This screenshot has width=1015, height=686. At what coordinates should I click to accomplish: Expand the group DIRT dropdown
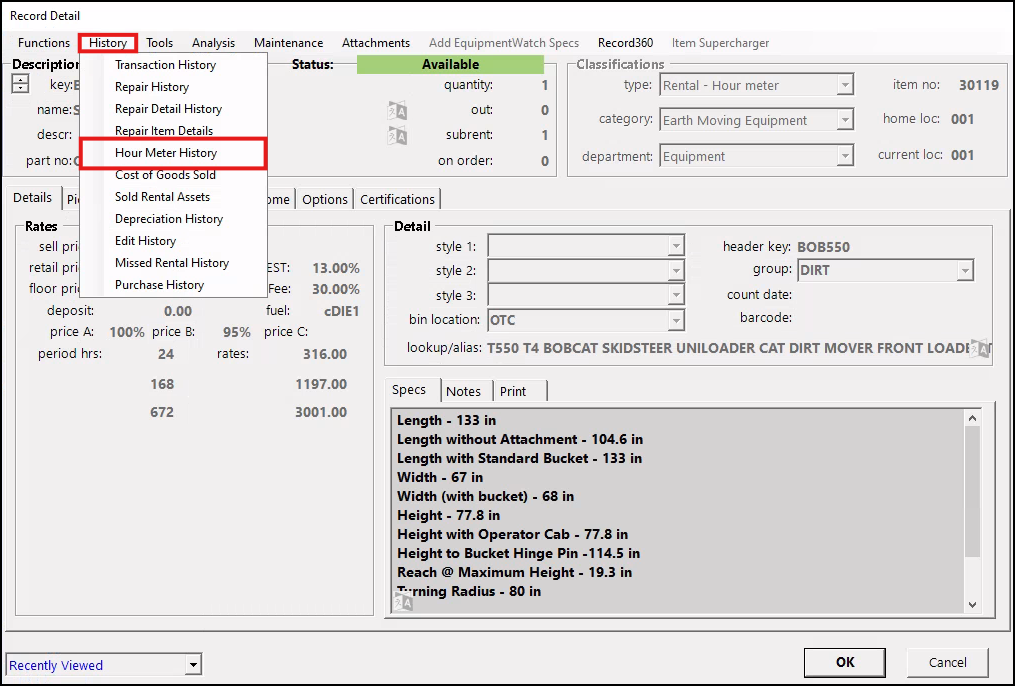[x=964, y=271]
